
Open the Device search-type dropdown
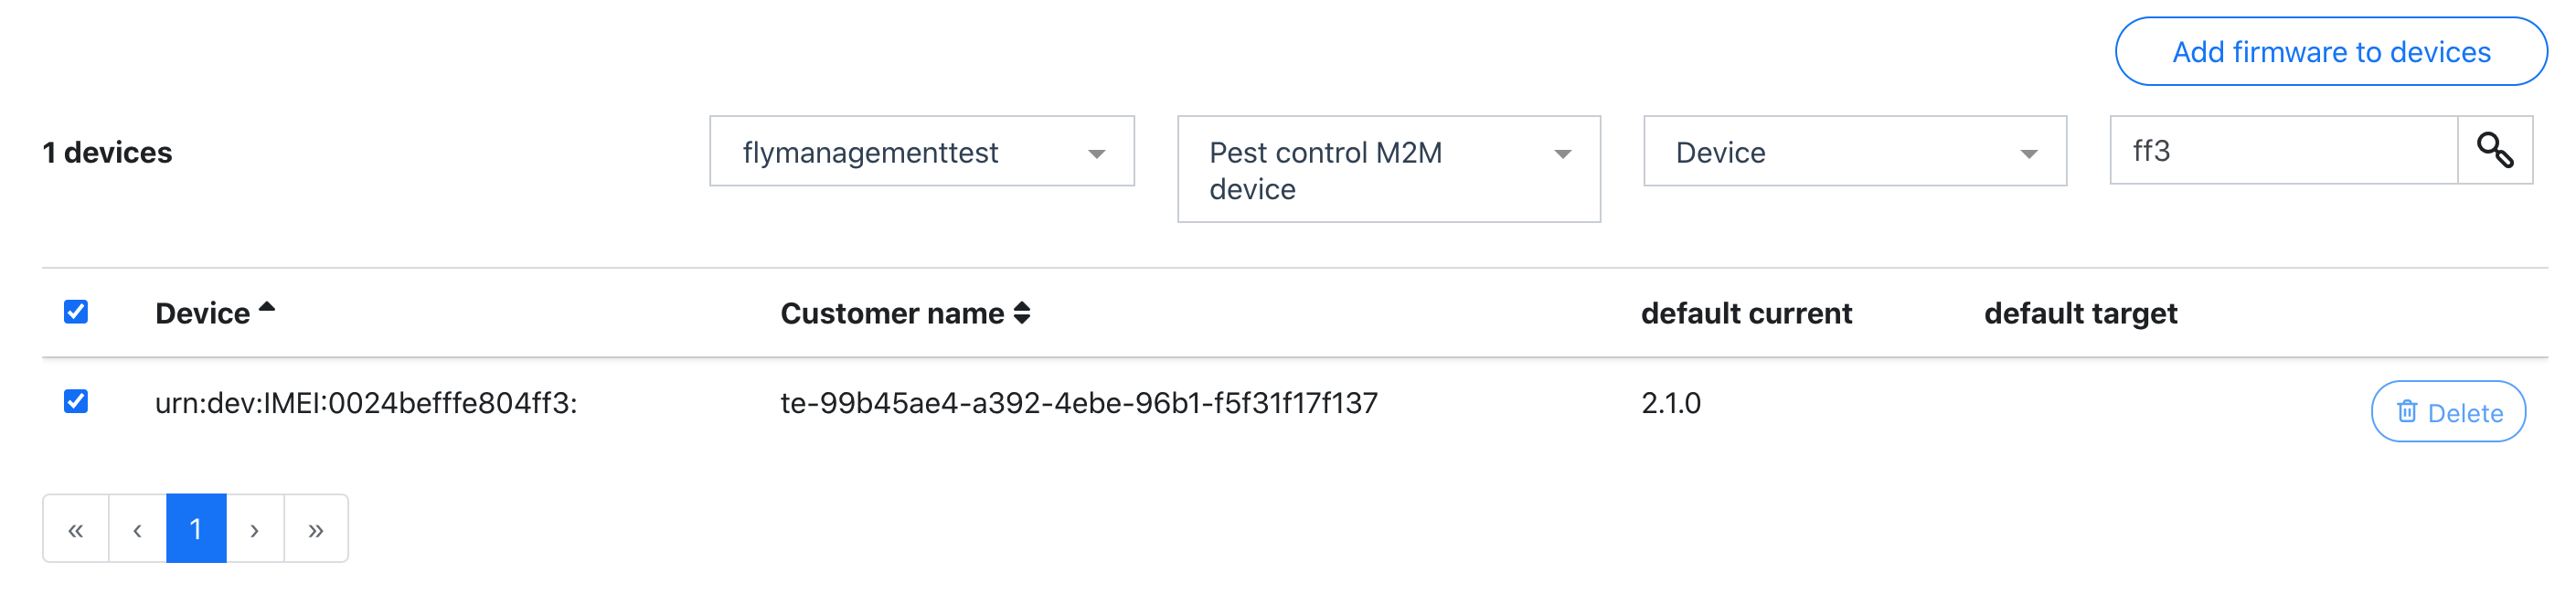click(1855, 151)
